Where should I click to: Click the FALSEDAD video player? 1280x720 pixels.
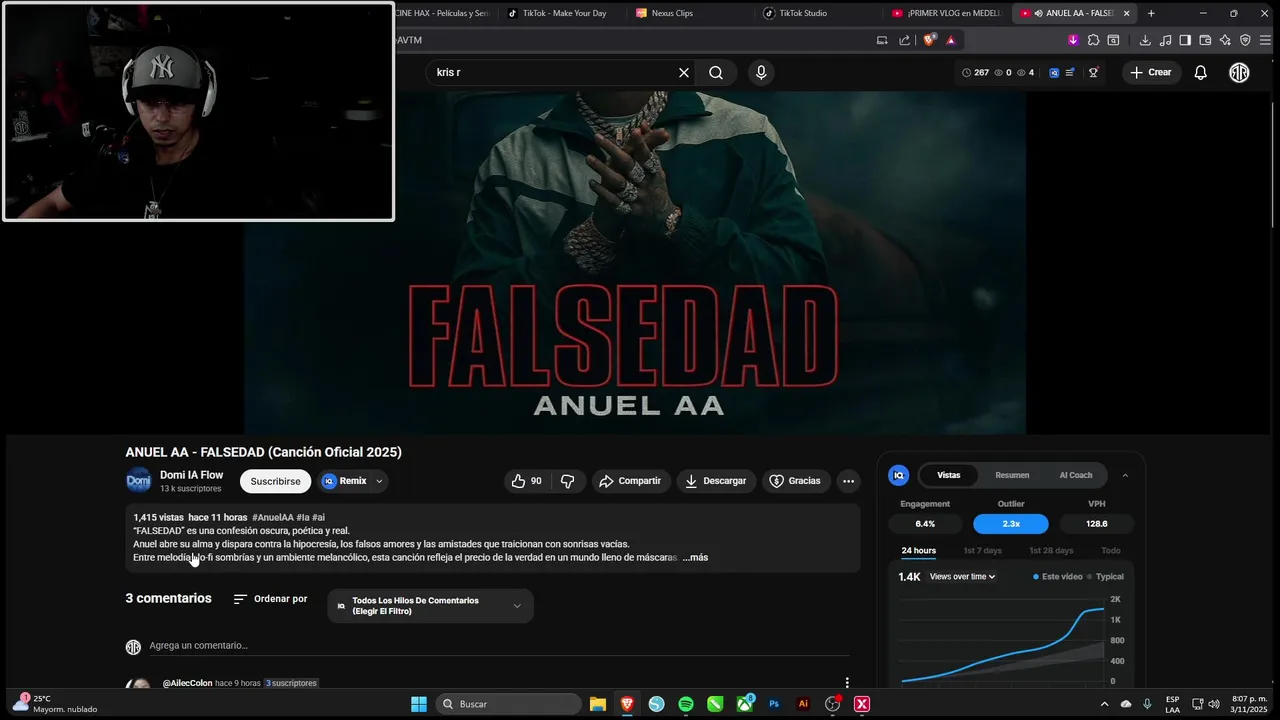(635, 262)
